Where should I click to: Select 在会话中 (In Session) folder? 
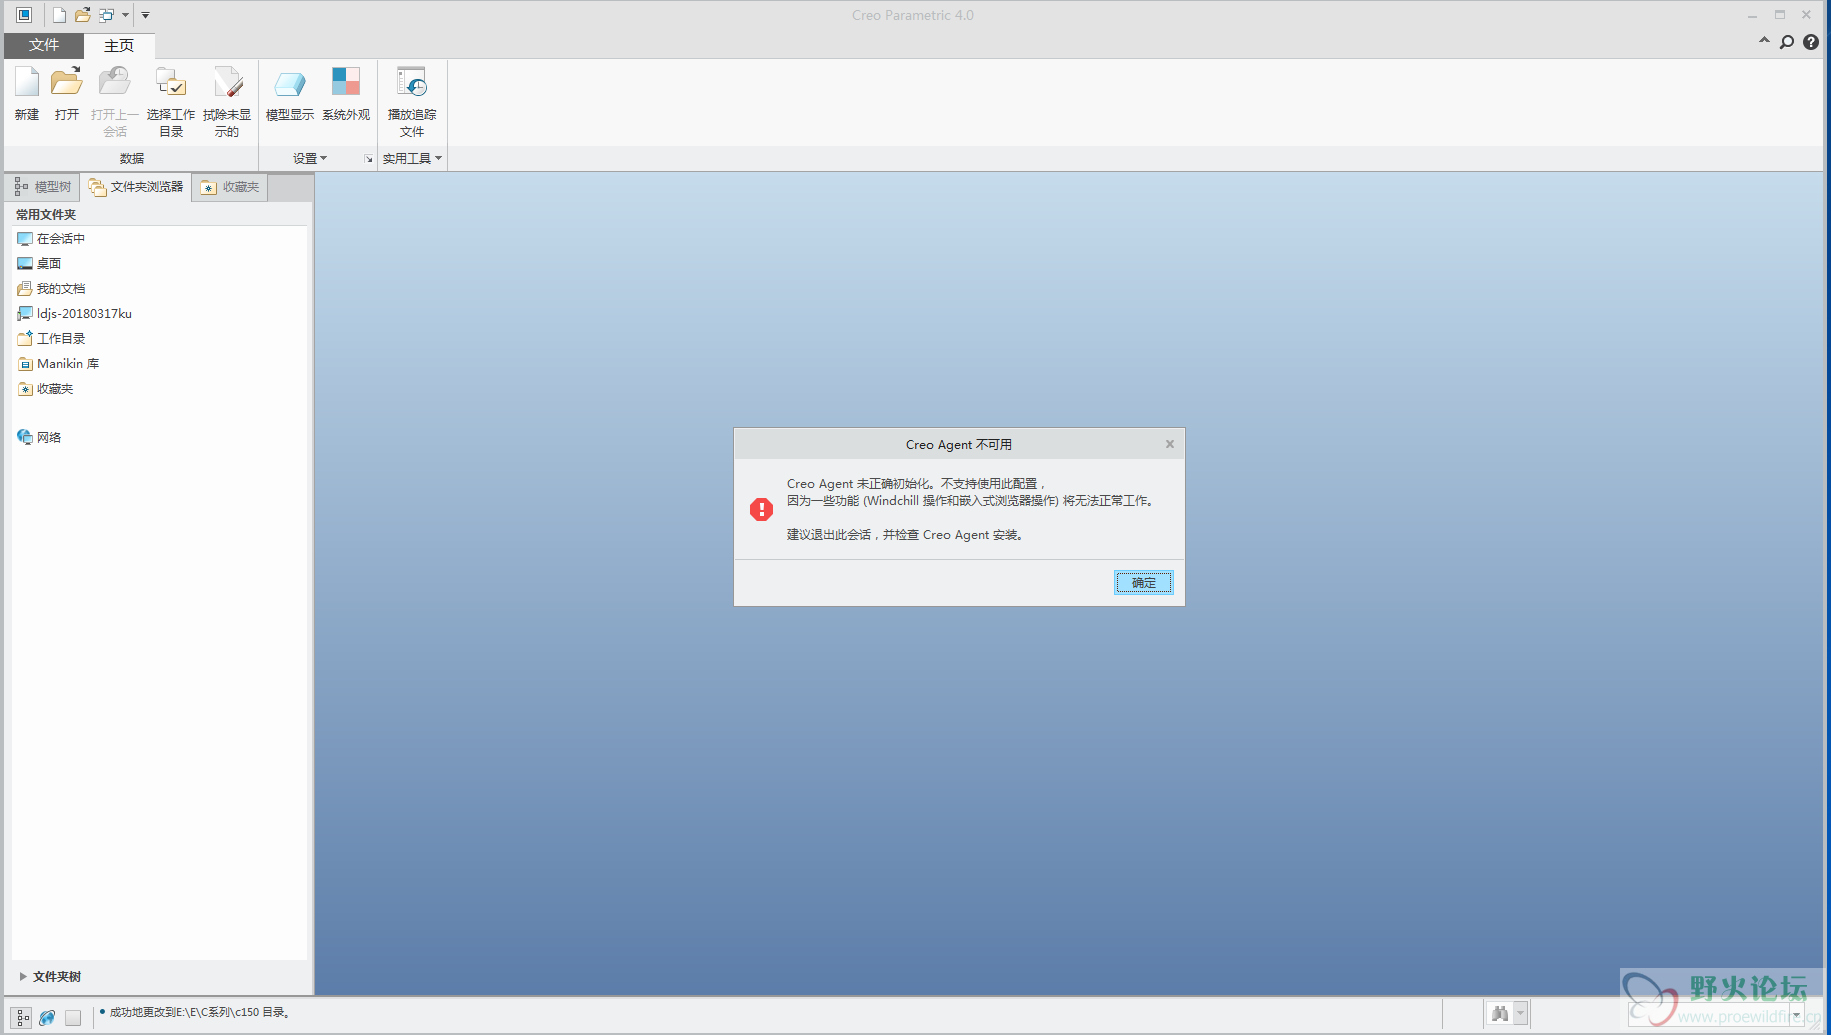point(51,239)
